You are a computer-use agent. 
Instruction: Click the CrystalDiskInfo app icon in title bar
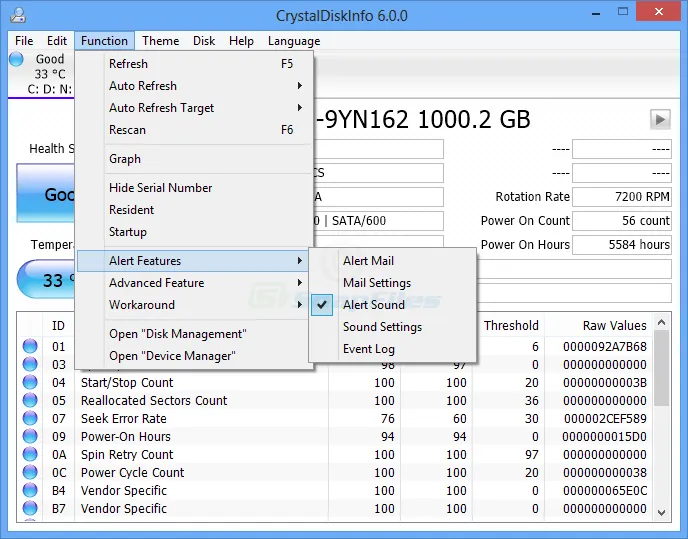[18, 15]
